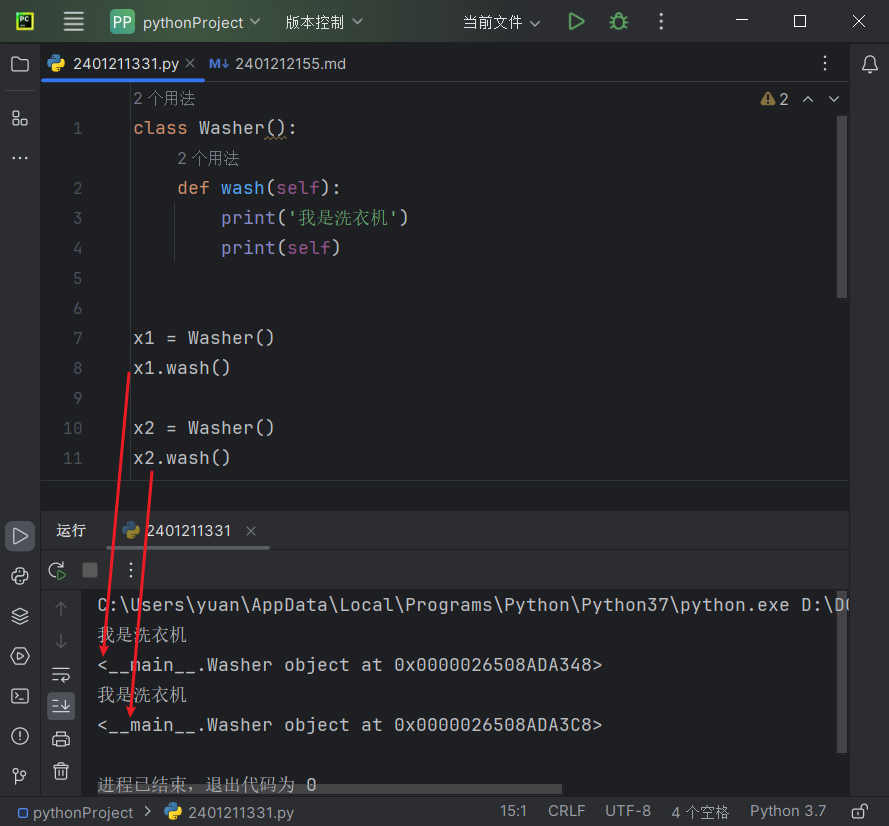The width and height of the screenshot is (889, 826).
Task: Open the Terminal tool window
Action: point(20,696)
